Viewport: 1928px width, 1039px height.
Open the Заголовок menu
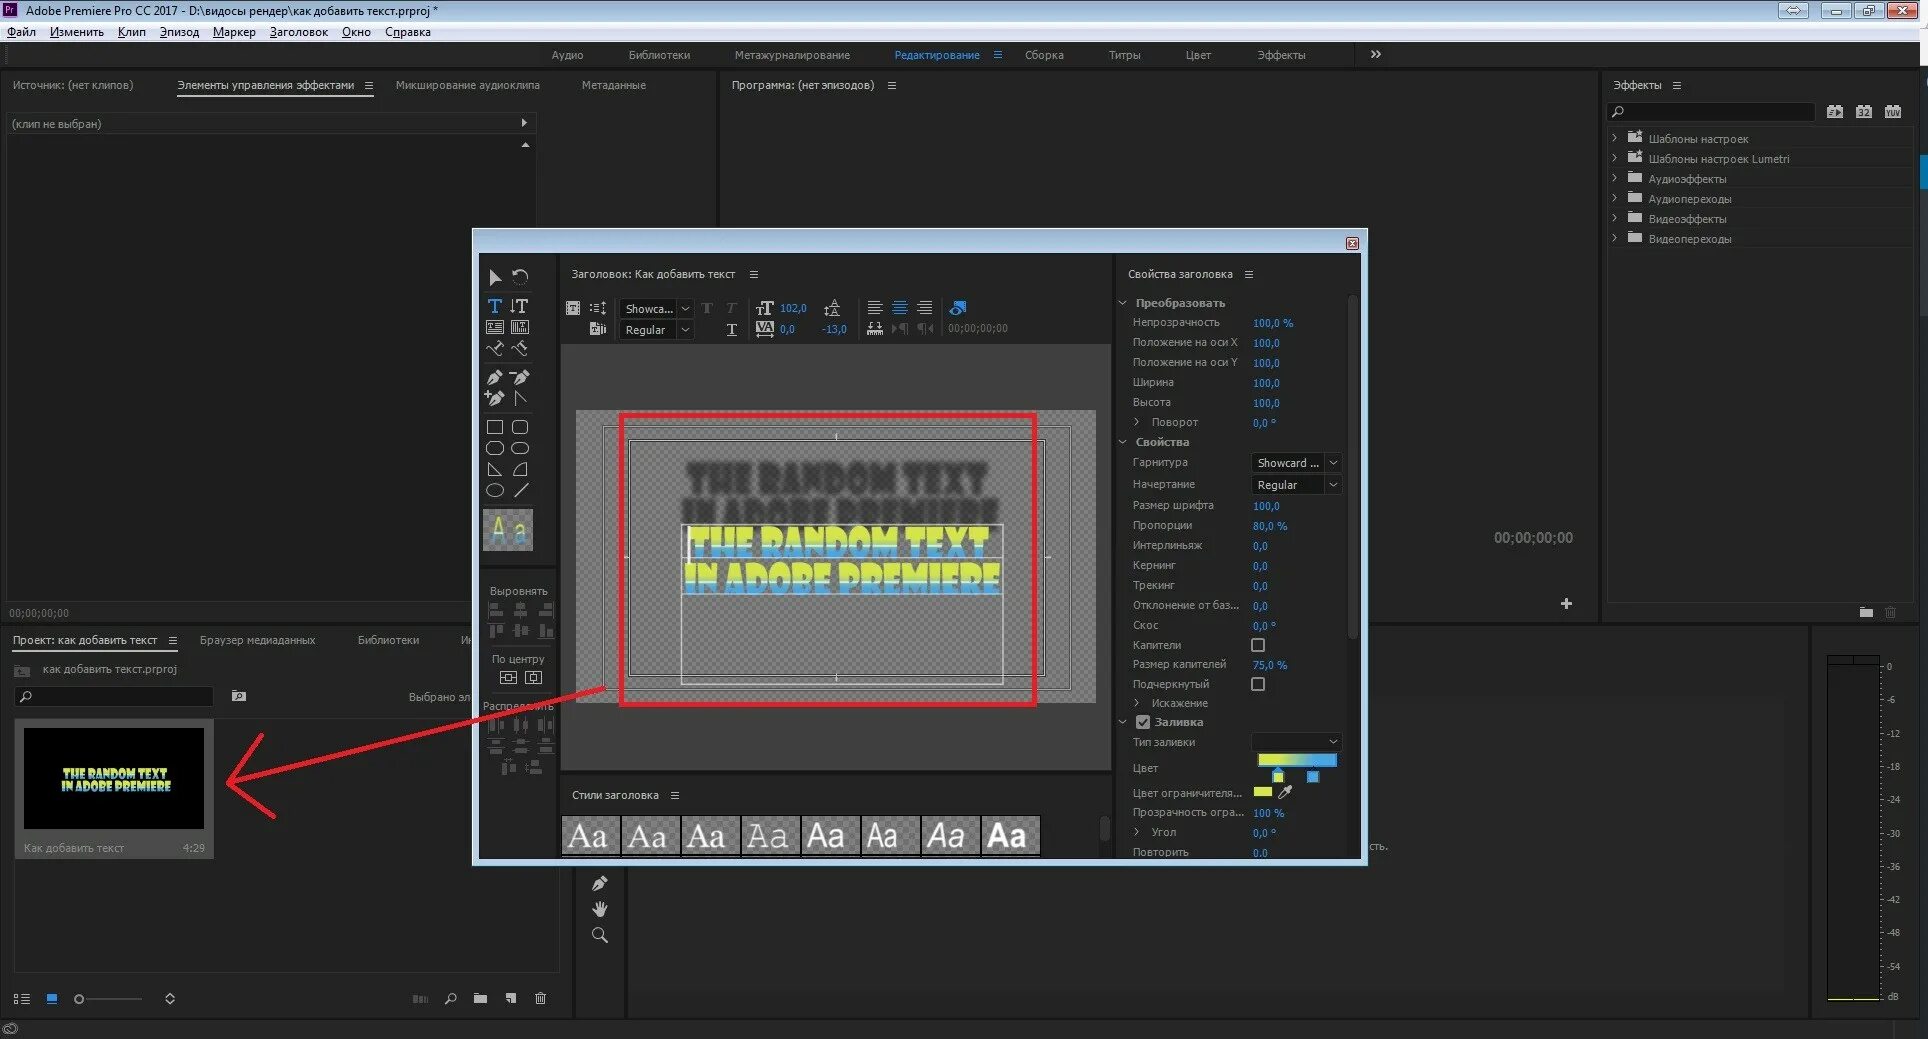coord(298,32)
